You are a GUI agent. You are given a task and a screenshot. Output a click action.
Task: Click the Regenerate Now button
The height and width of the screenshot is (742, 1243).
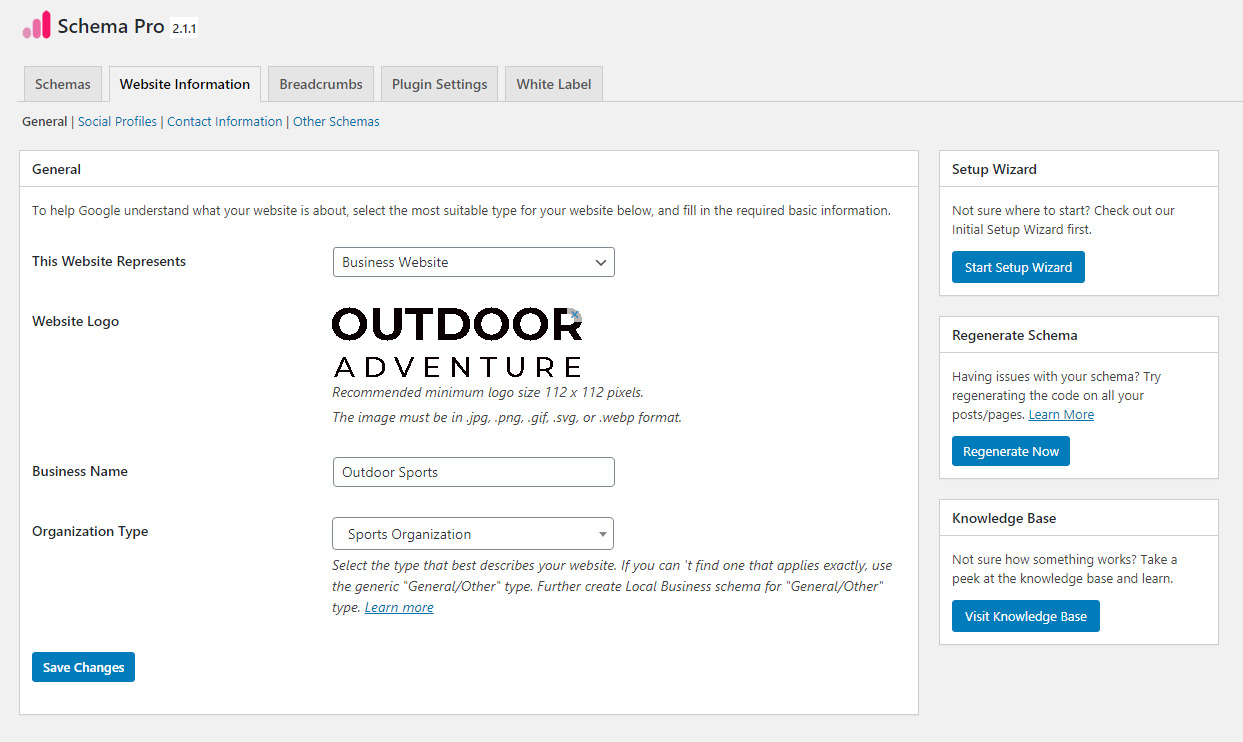pos(1010,450)
